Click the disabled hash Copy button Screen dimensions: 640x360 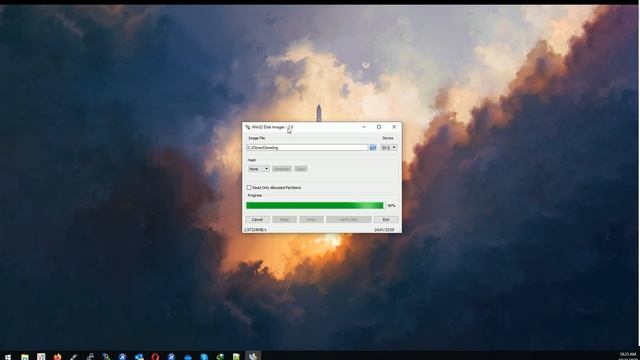click(x=300, y=169)
